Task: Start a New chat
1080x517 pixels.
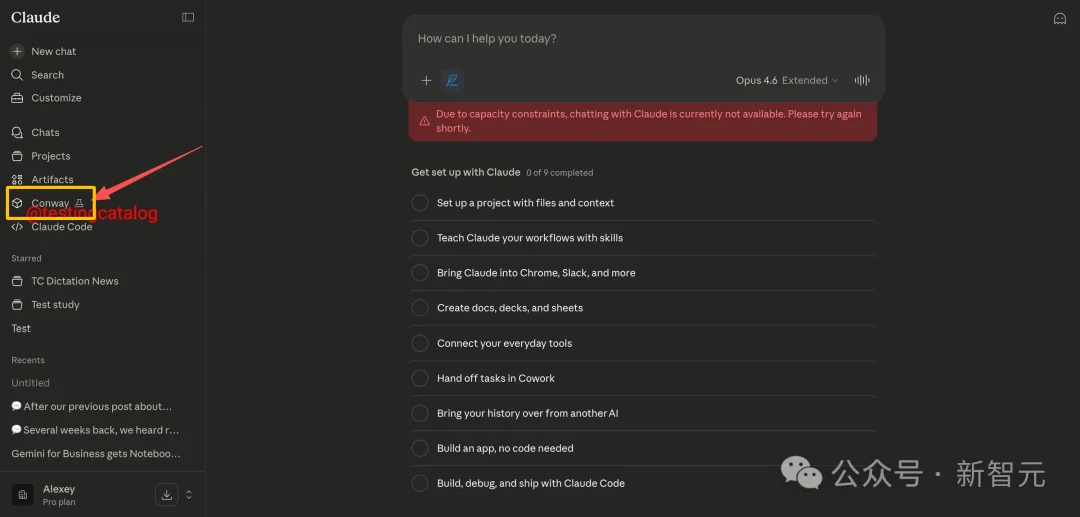Action: [x=53, y=51]
